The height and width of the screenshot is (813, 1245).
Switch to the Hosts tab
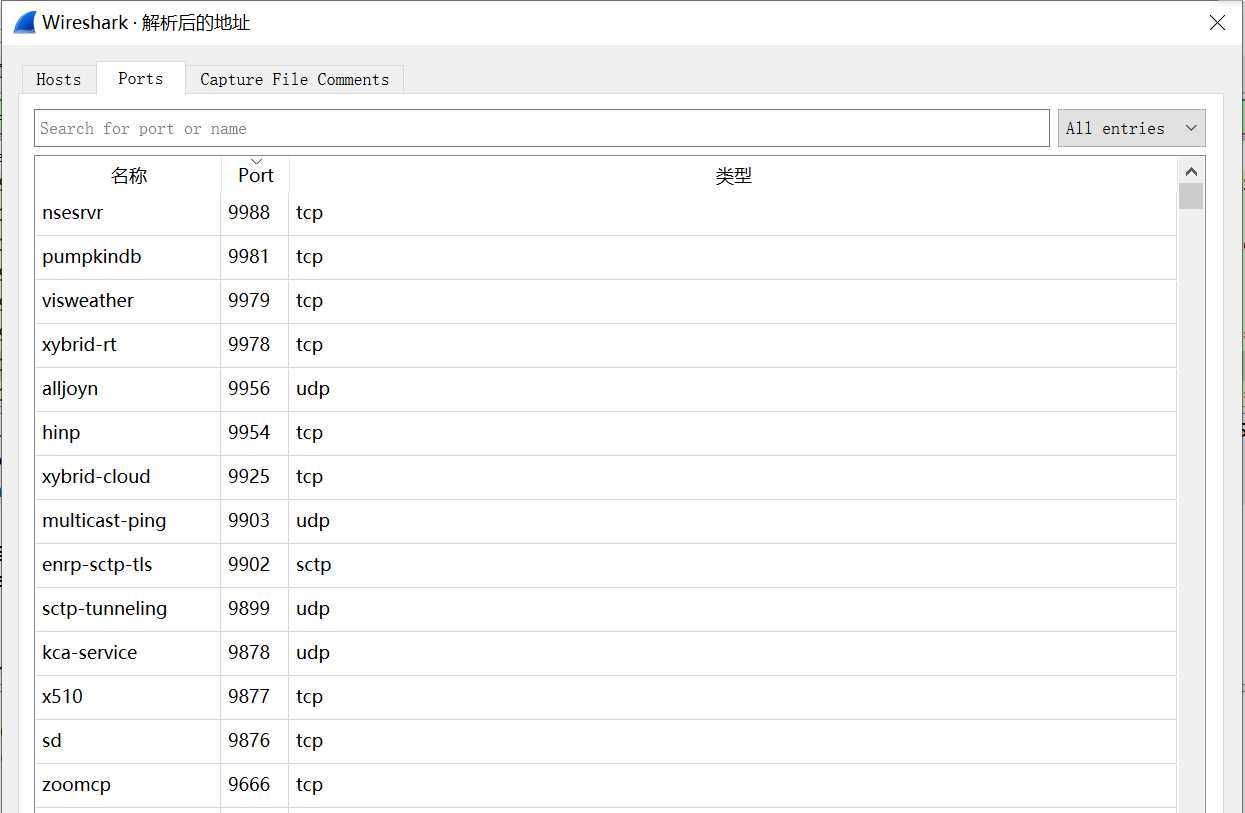pos(58,80)
